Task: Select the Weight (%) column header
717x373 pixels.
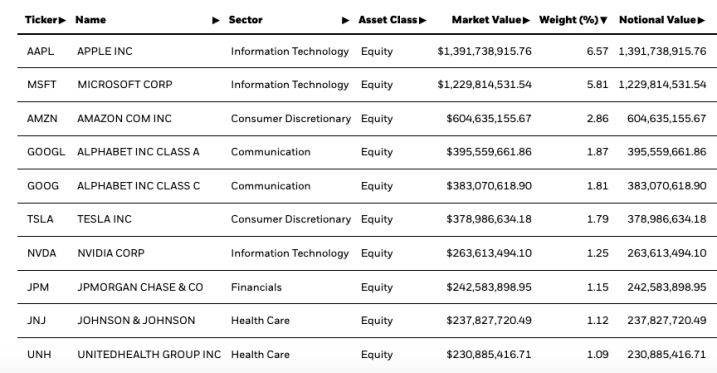Action: [x=569, y=20]
